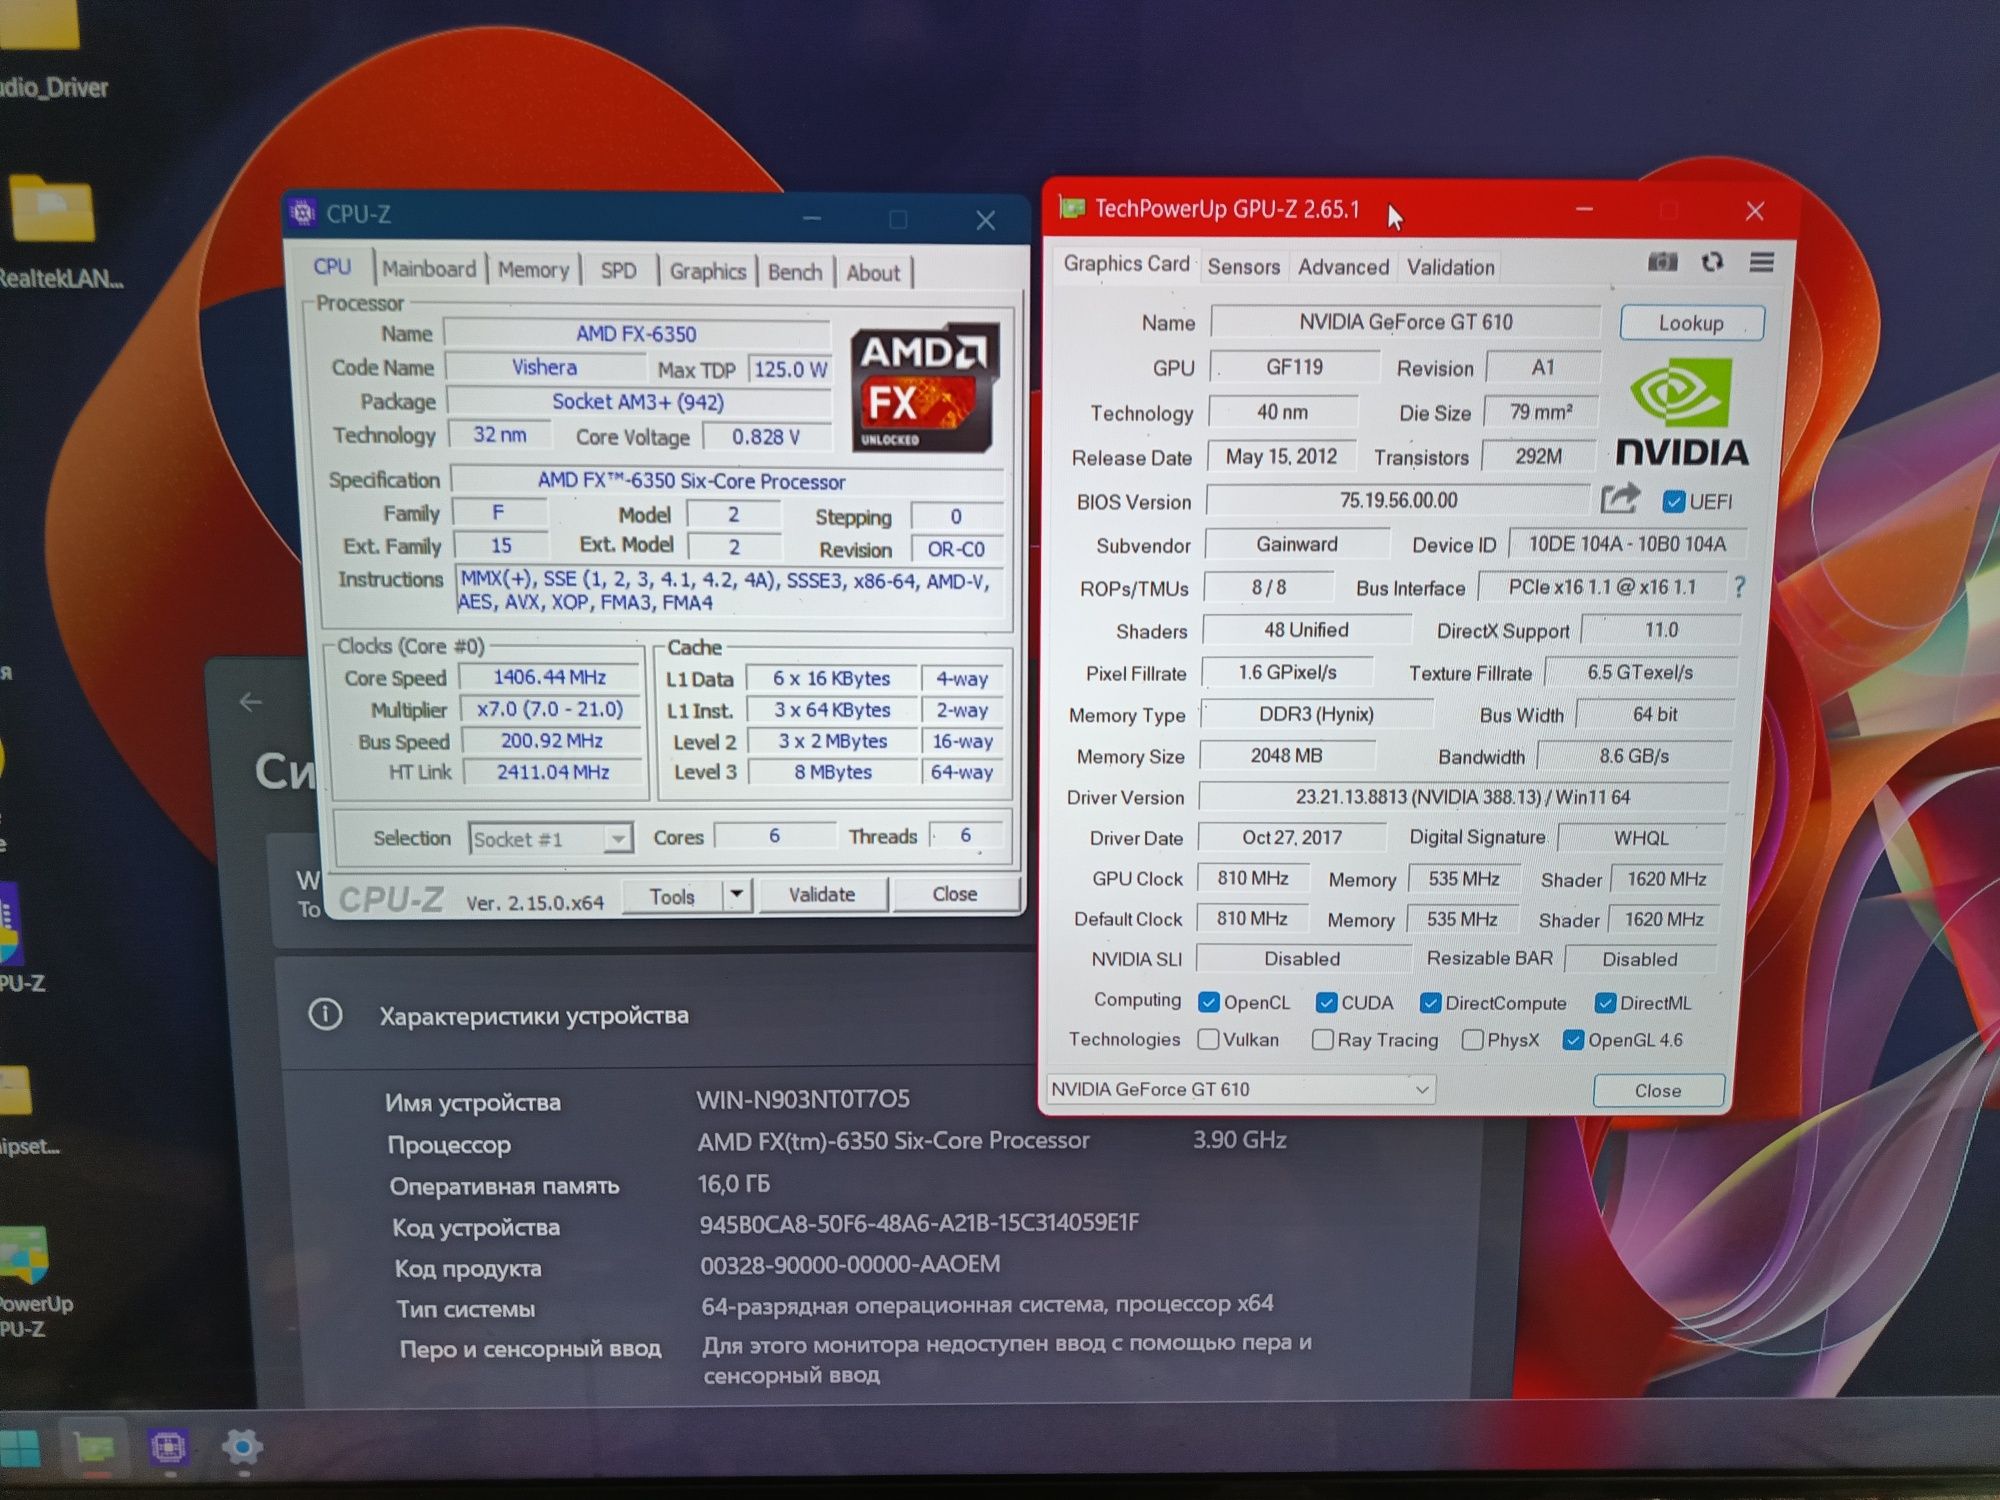This screenshot has height=1500, width=2000.
Task: Click the Bus Interface question mark icon
Action: point(1740,587)
